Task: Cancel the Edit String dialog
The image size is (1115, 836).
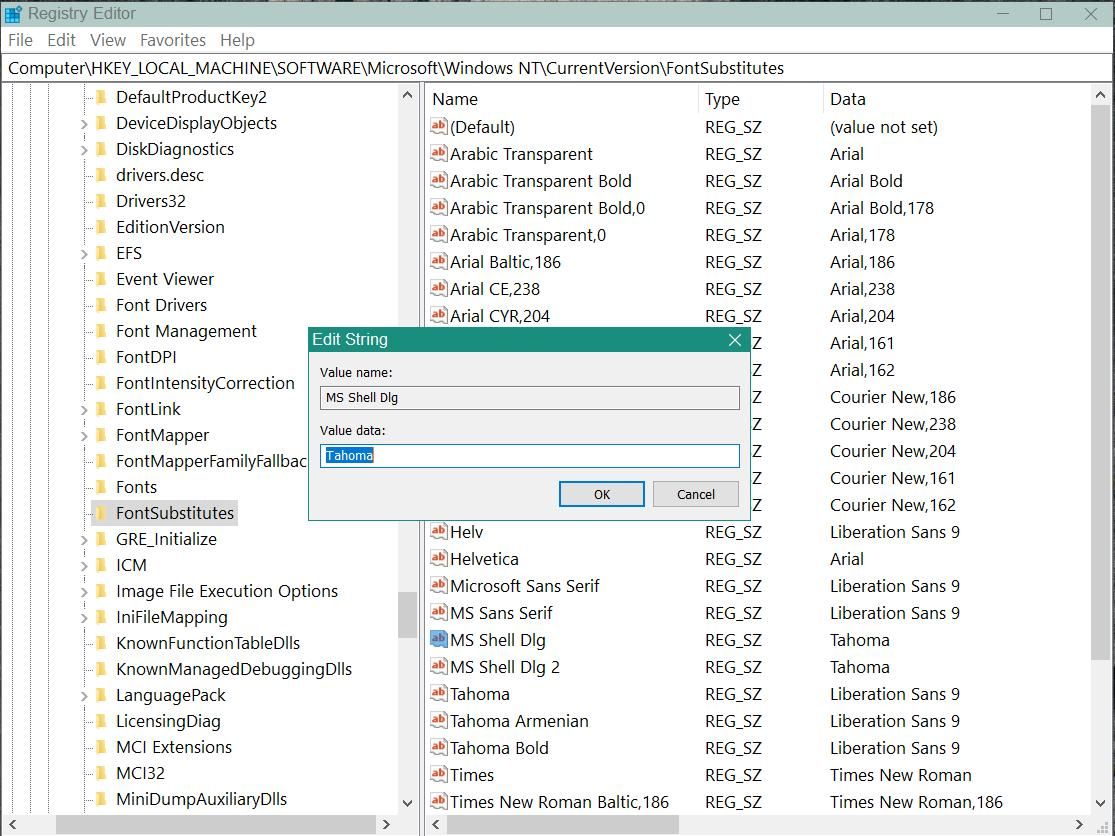Action: pyautogui.click(x=695, y=494)
